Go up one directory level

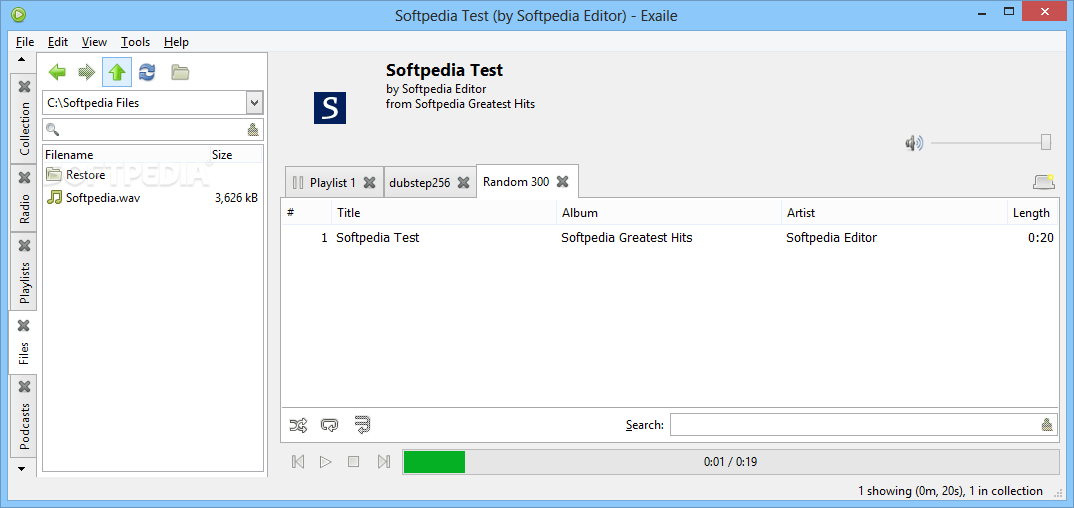click(x=116, y=72)
